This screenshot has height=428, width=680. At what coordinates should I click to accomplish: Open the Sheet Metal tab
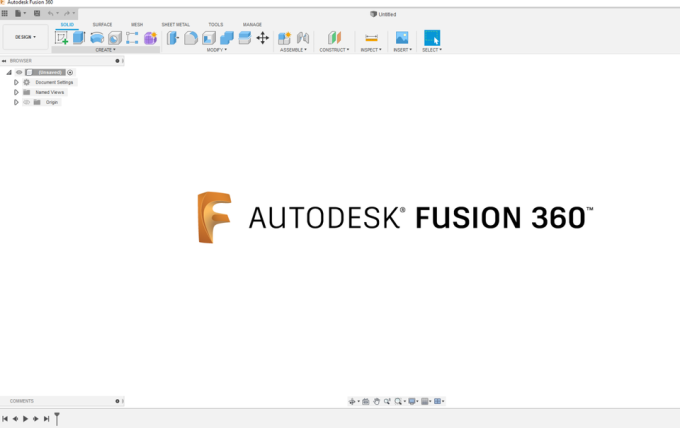[x=176, y=24]
